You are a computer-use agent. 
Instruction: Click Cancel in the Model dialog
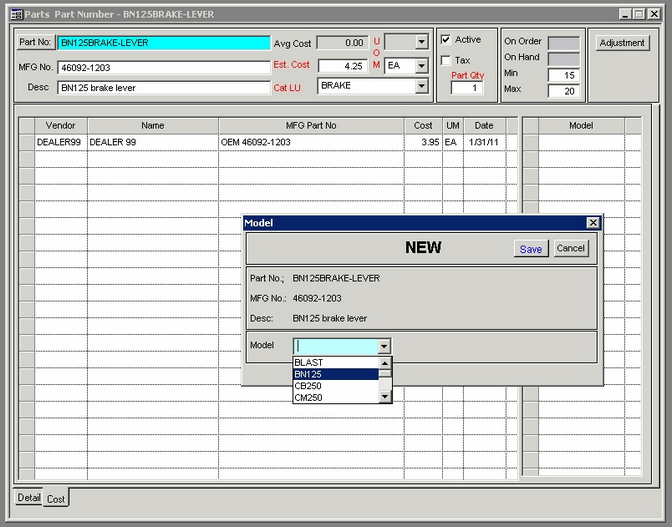pos(570,249)
